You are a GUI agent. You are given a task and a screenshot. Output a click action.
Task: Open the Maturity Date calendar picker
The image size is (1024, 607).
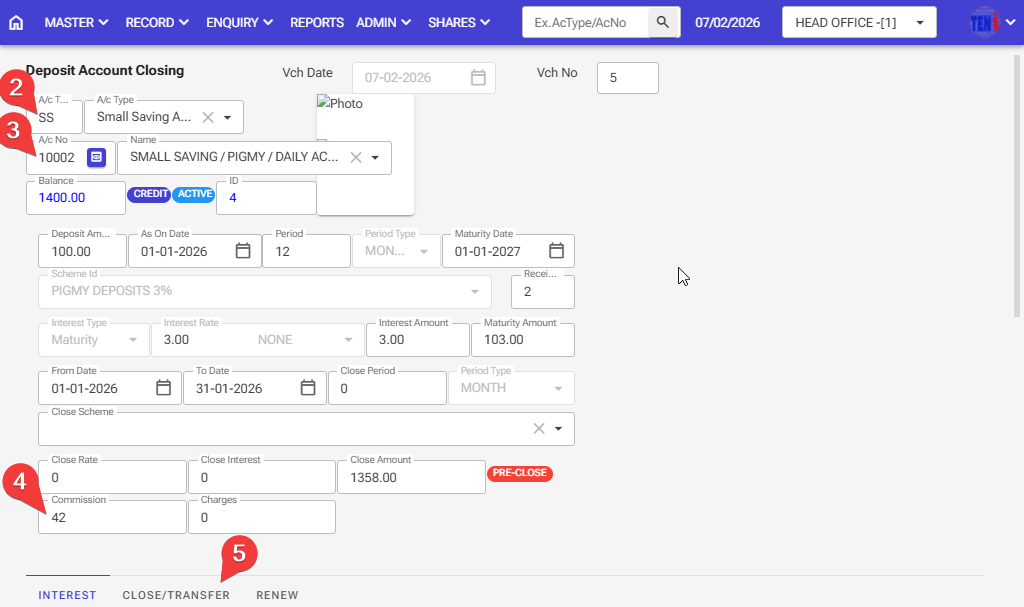(557, 251)
